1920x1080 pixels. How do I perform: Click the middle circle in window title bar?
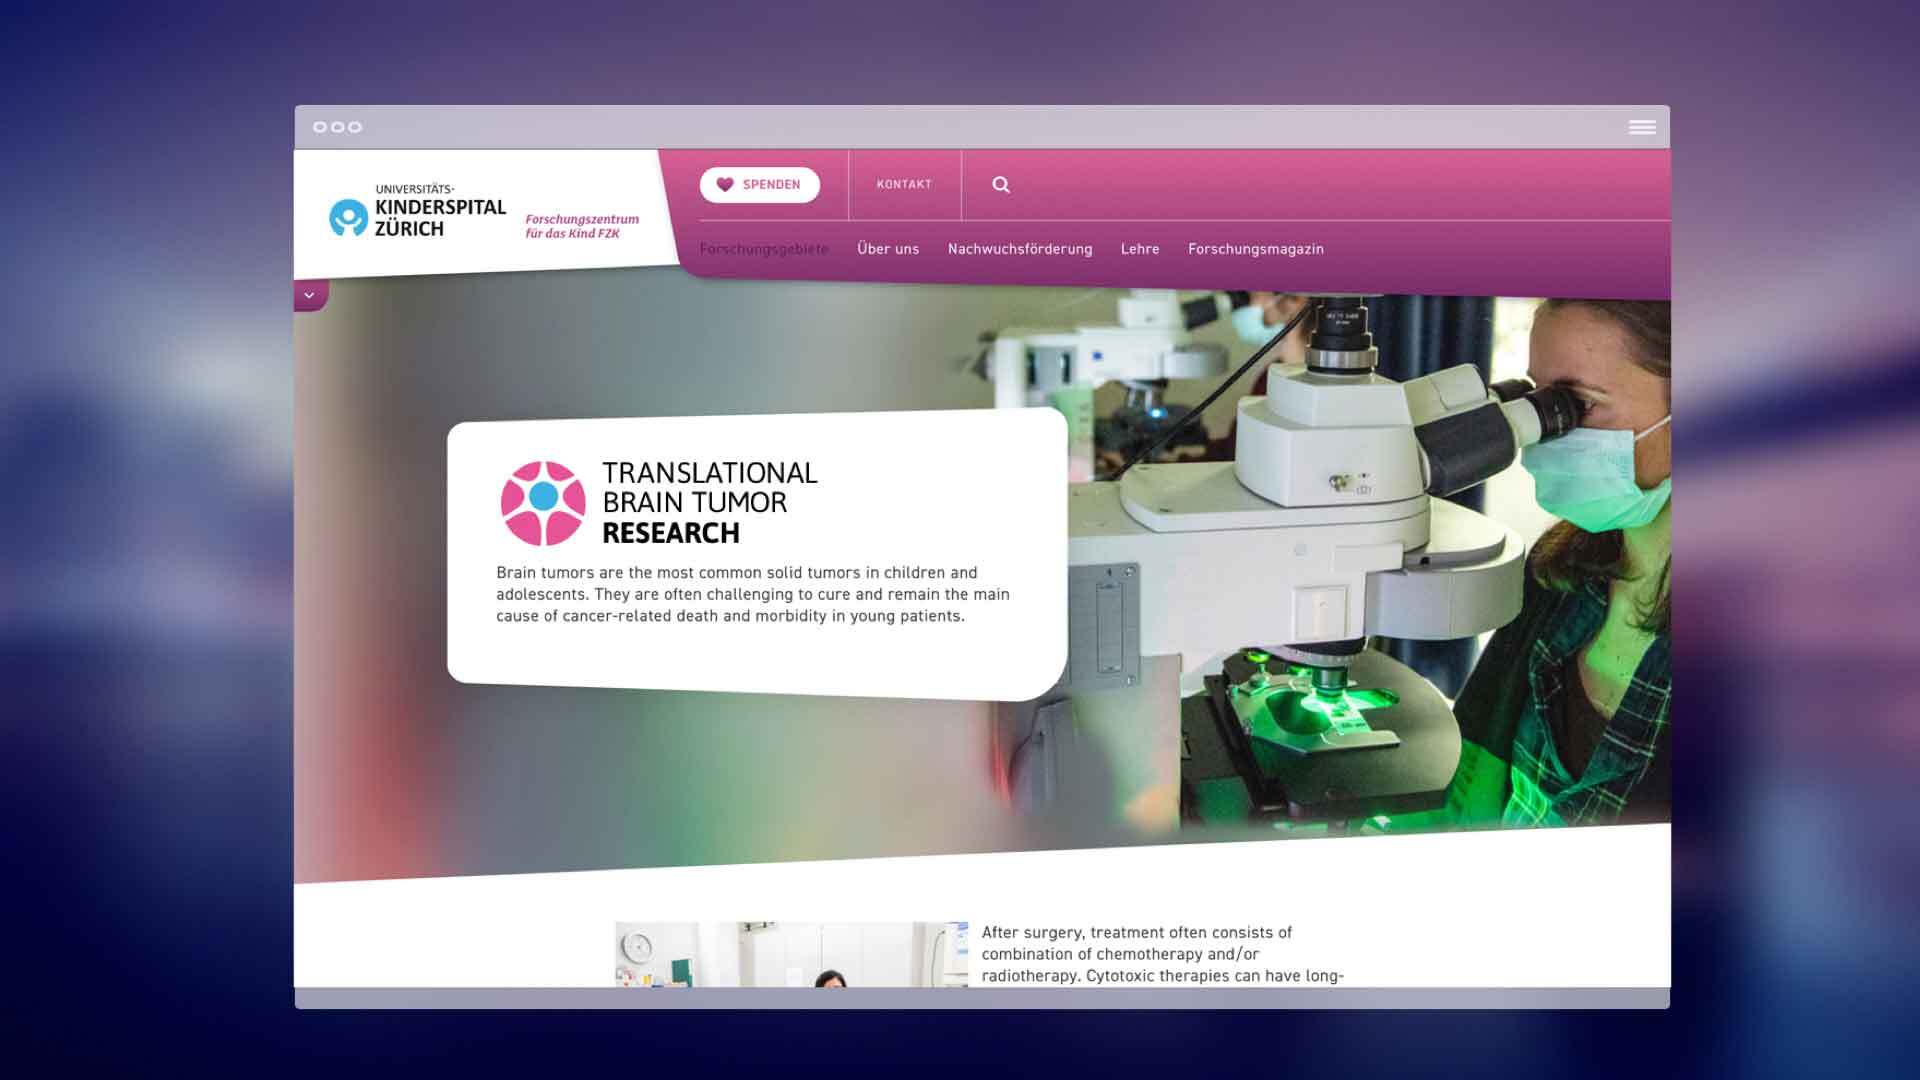[337, 127]
